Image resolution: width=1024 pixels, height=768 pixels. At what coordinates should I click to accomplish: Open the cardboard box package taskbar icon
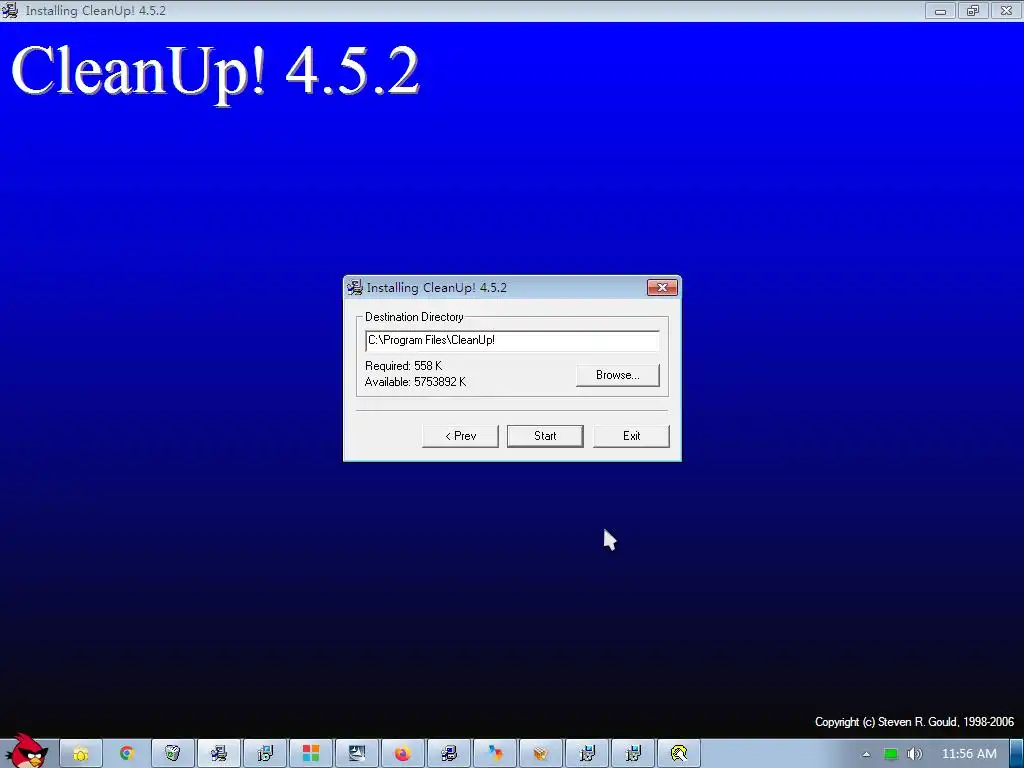point(540,754)
